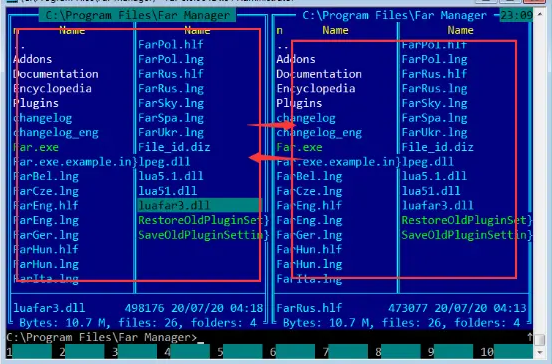Viewport: 552px width, 364px height.
Task: Select lua5.1.dll in right panel
Action: (x=434, y=176)
